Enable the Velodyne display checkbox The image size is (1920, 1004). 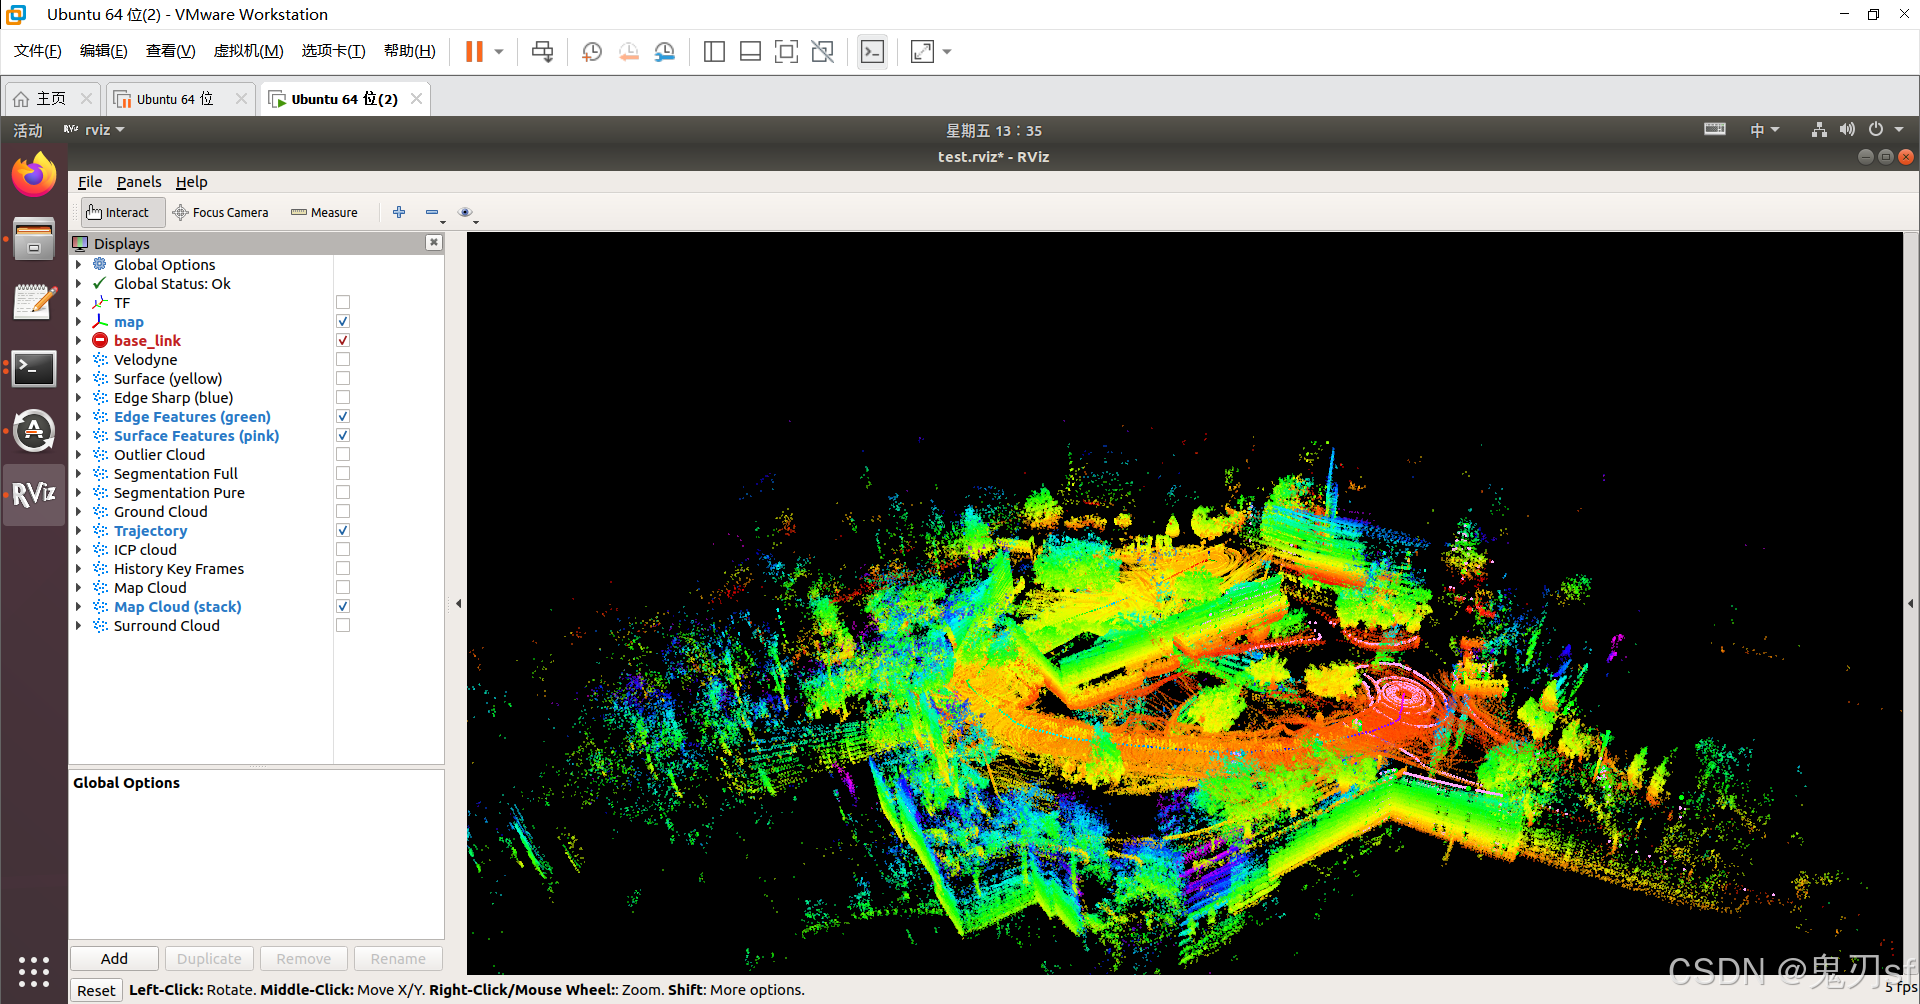(342, 359)
